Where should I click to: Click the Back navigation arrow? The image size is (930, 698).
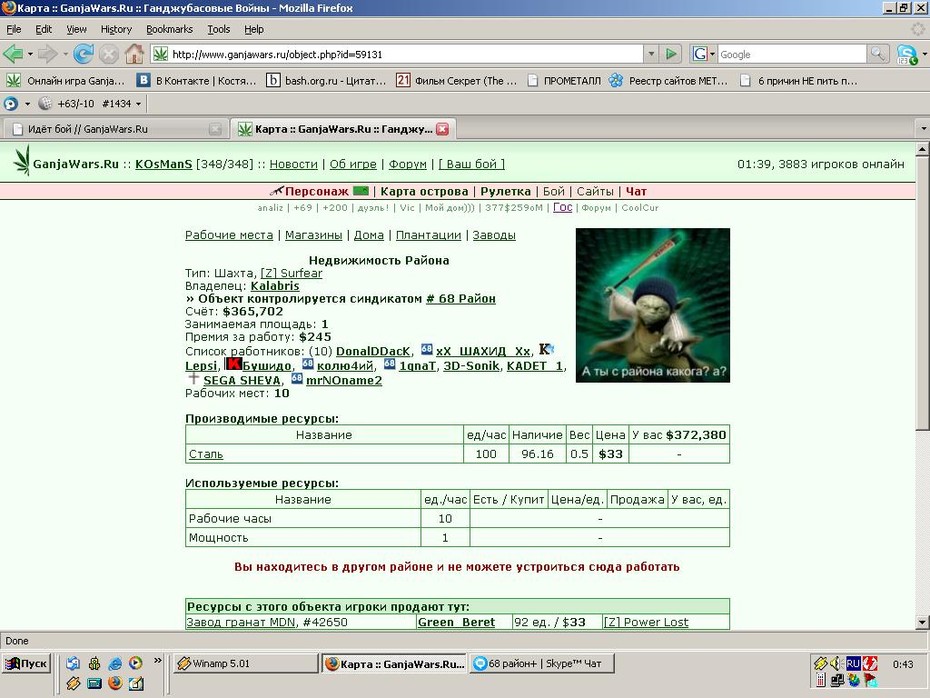click(13, 54)
